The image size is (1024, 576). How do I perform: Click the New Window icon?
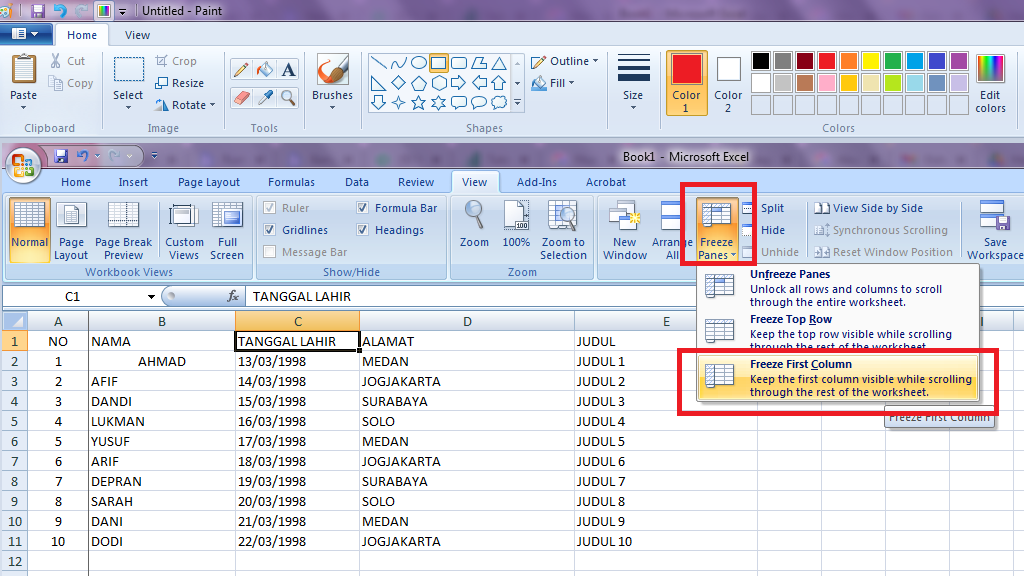point(625,216)
